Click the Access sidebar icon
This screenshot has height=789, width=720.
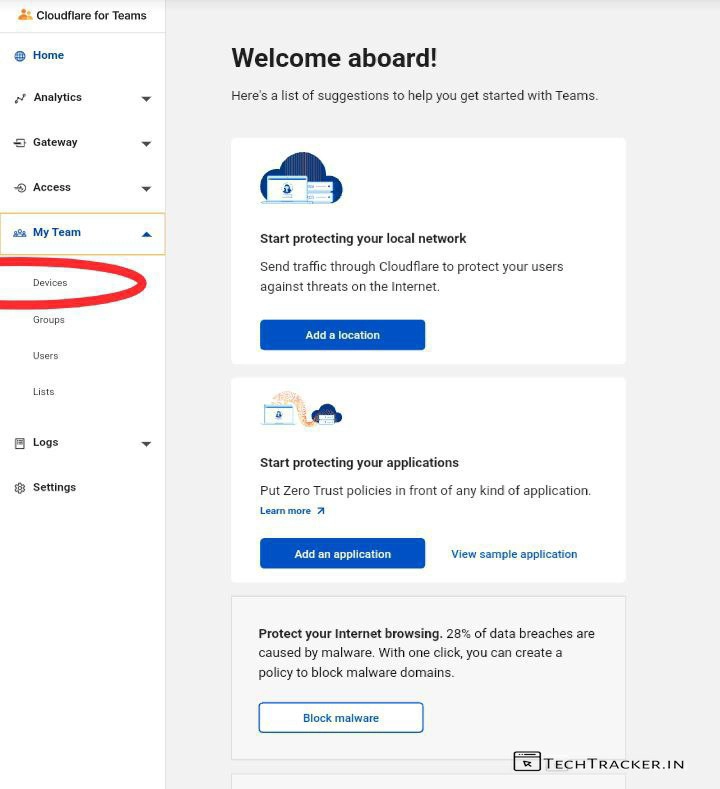(x=20, y=188)
